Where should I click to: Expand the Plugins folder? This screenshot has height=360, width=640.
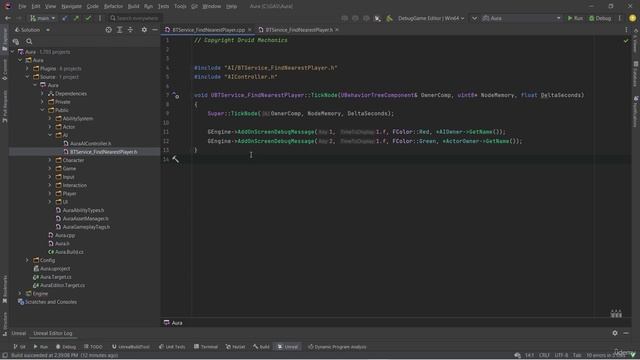(27, 69)
